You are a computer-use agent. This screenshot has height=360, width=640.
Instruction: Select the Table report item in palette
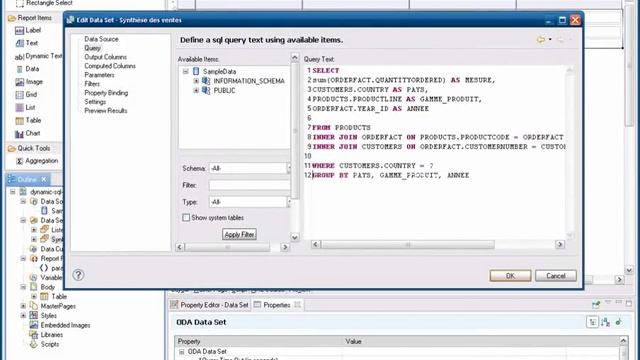point(28,120)
